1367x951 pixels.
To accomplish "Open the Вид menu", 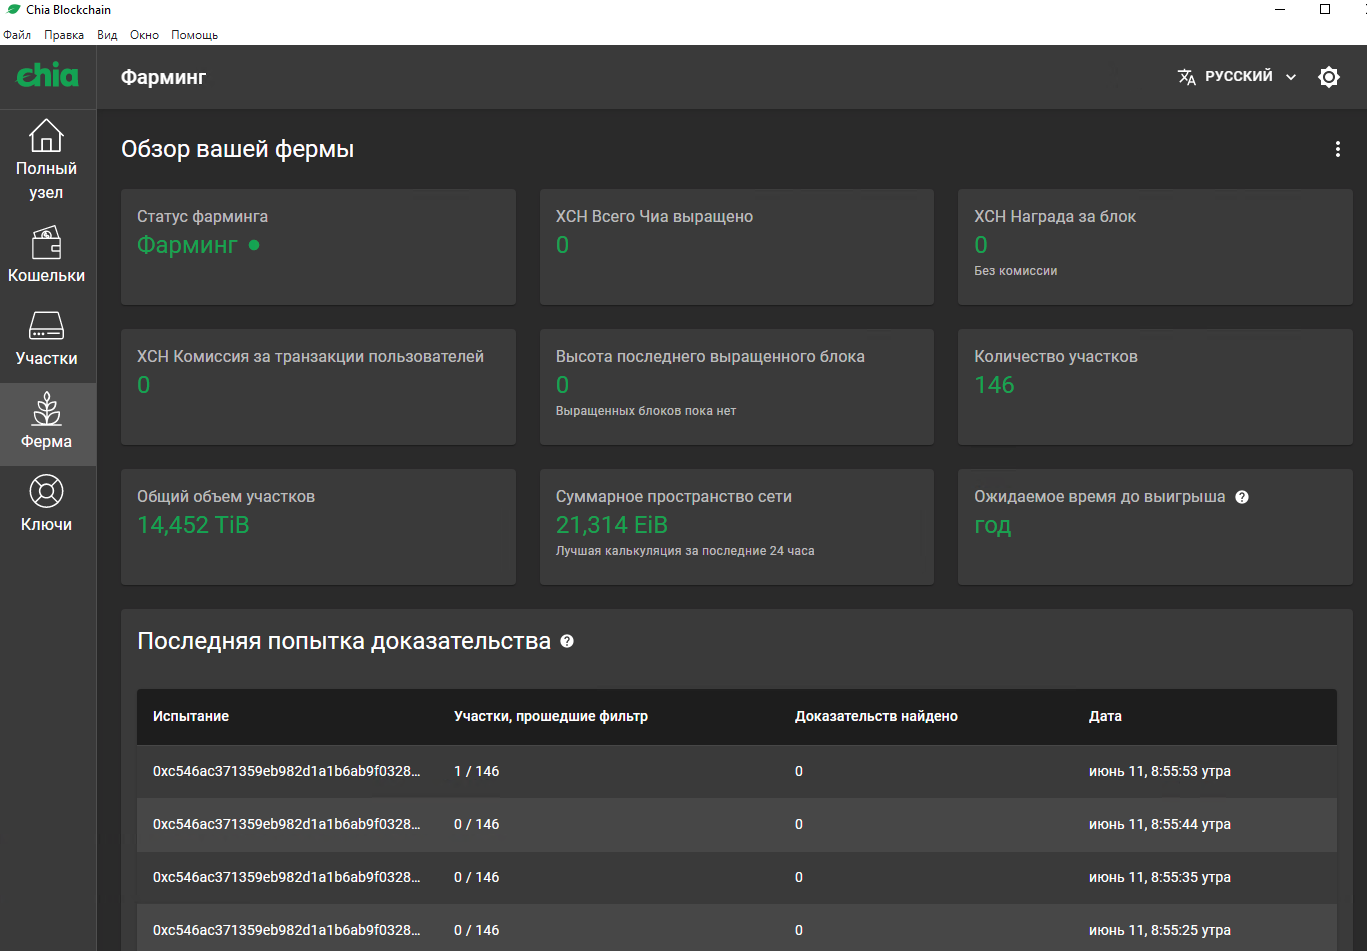I will 107,34.
